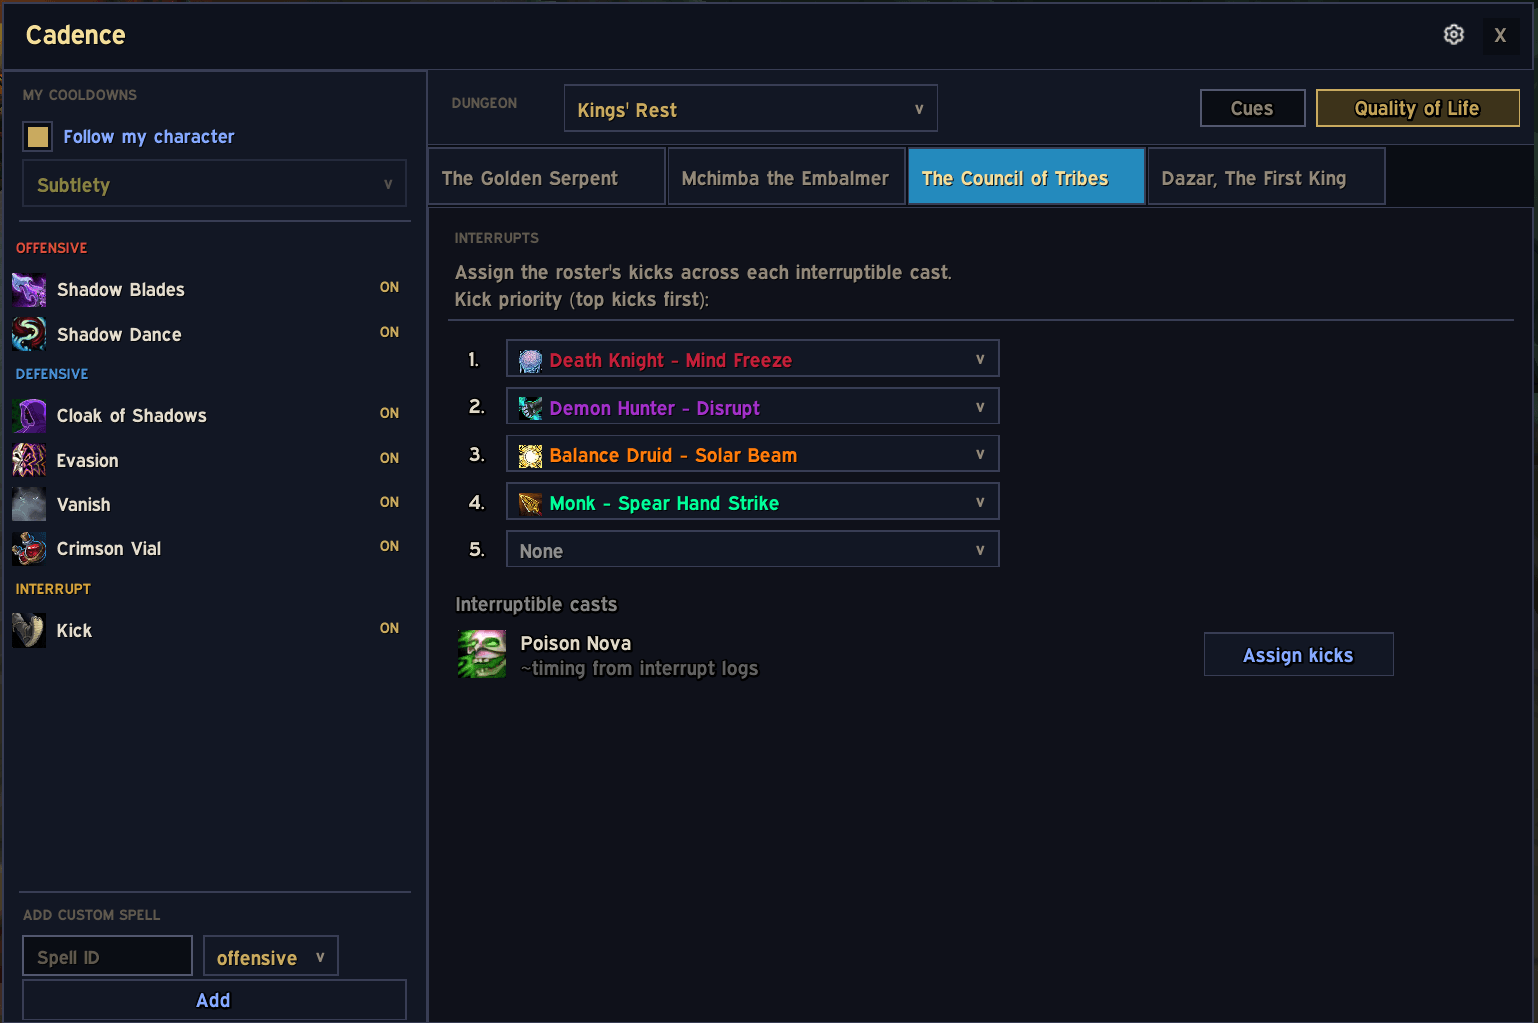
Task: Click the Follow my character label
Action: click(x=149, y=137)
